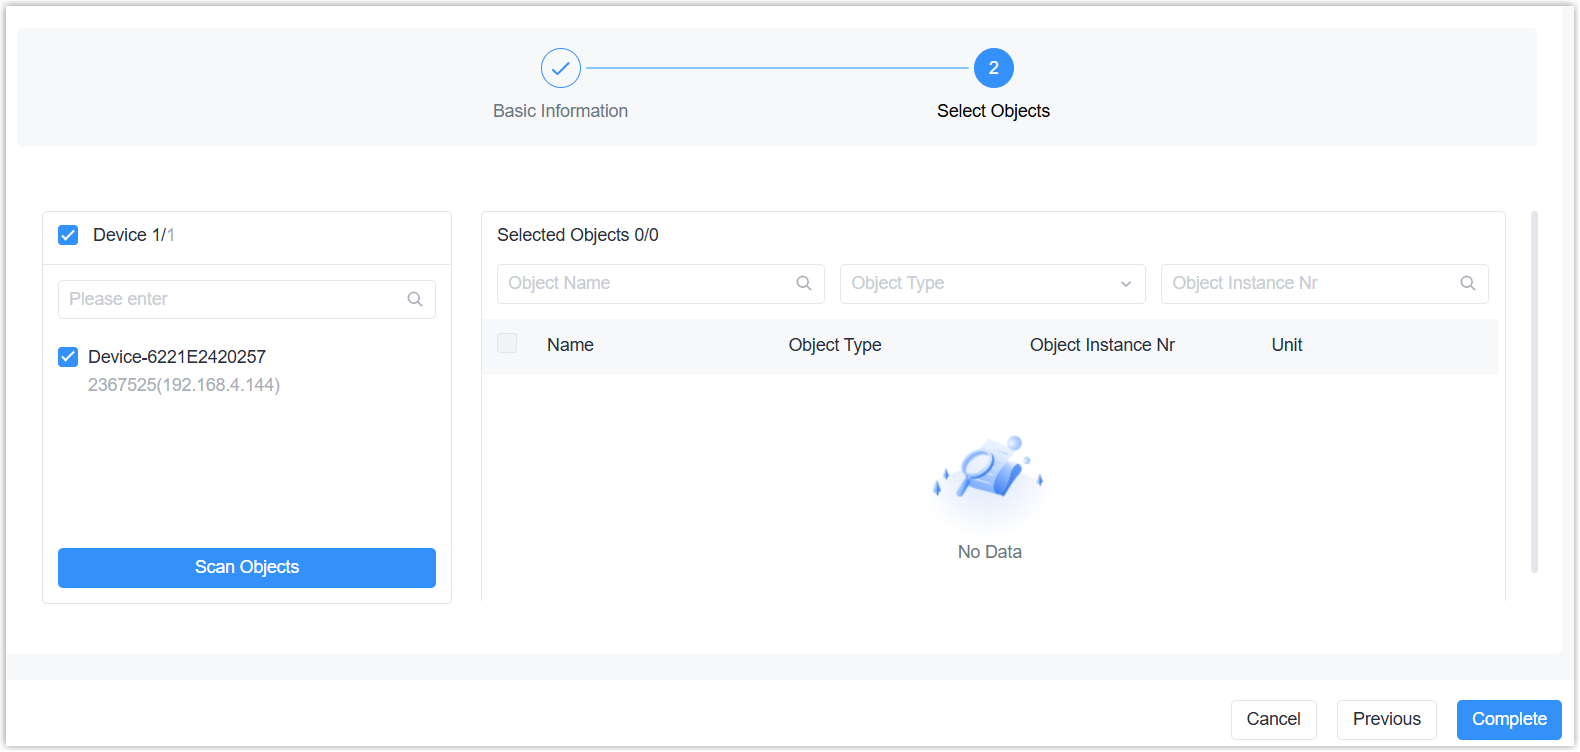Go back with the Previous button
The height and width of the screenshot is (752, 1580).
tap(1386, 719)
